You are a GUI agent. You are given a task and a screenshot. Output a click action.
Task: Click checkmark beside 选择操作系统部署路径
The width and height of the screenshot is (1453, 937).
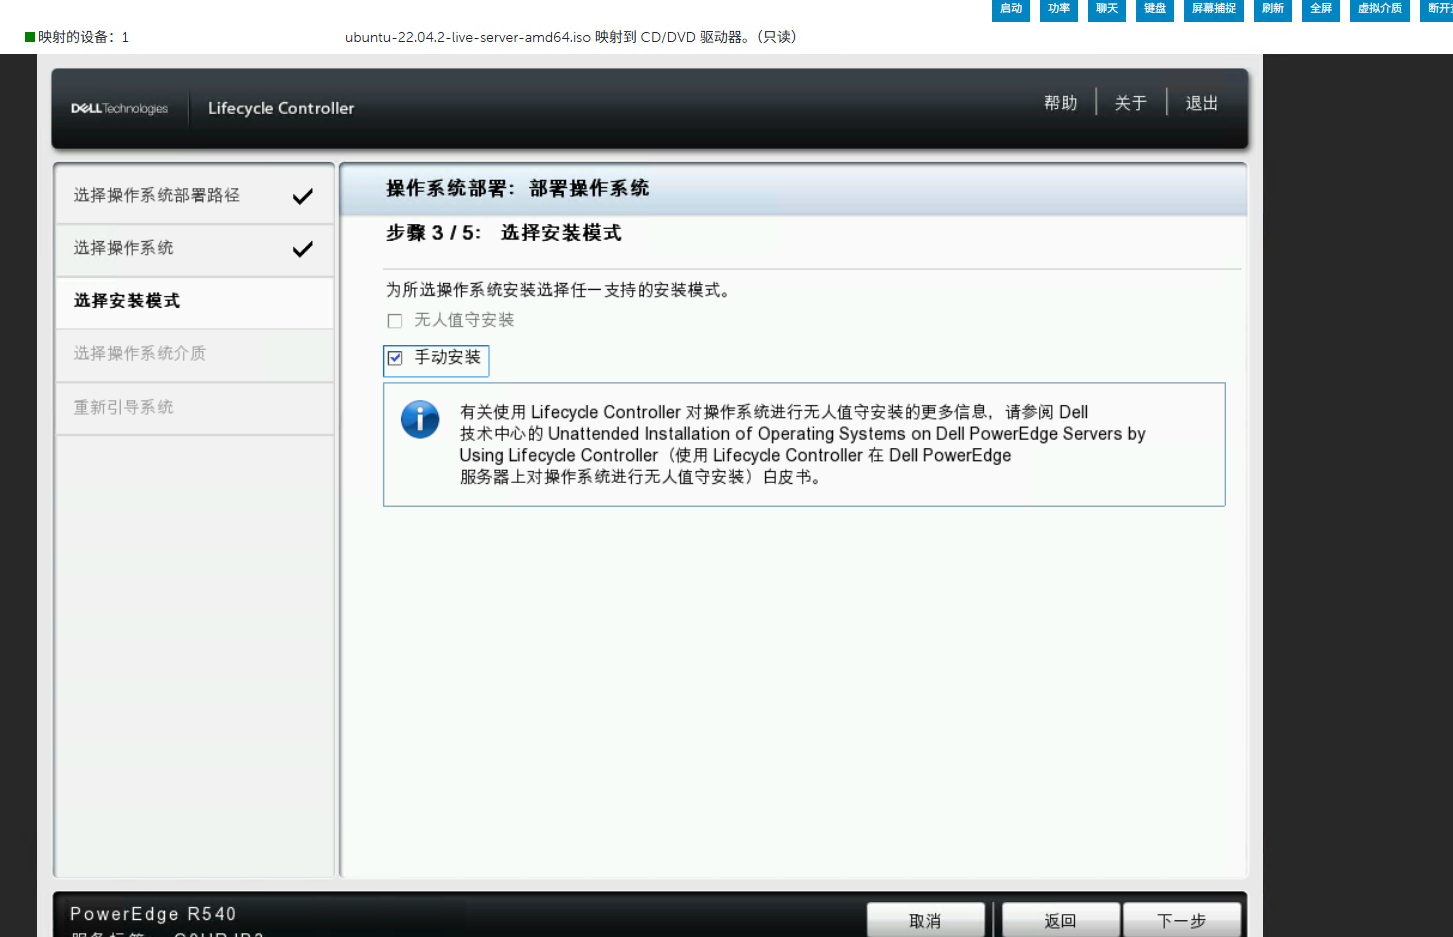tap(302, 196)
